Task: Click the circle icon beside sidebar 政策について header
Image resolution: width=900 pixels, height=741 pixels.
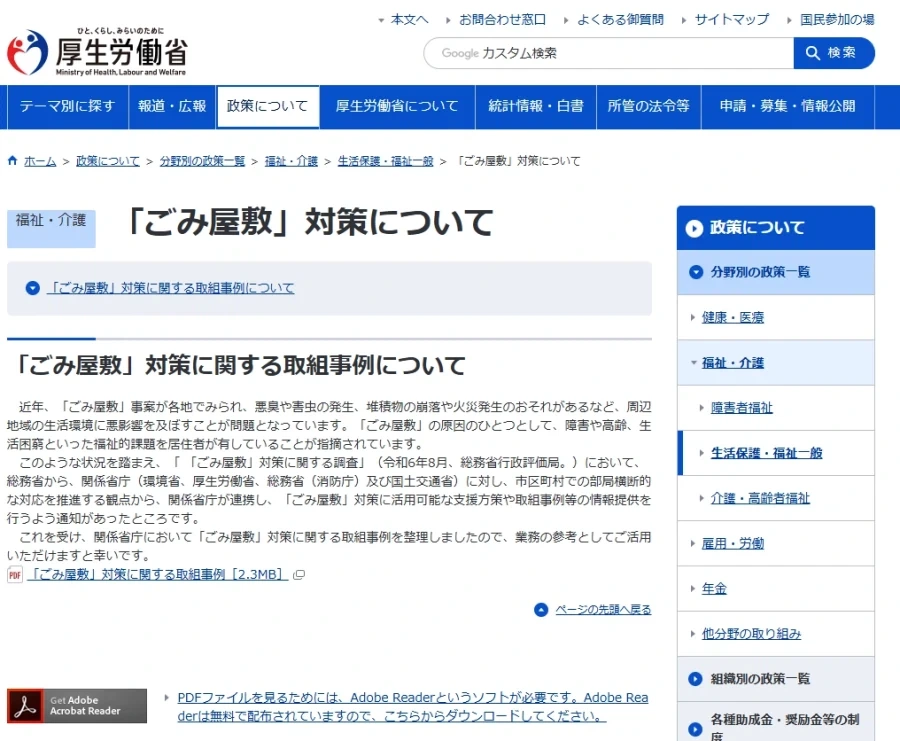Action: click(694, 228)
